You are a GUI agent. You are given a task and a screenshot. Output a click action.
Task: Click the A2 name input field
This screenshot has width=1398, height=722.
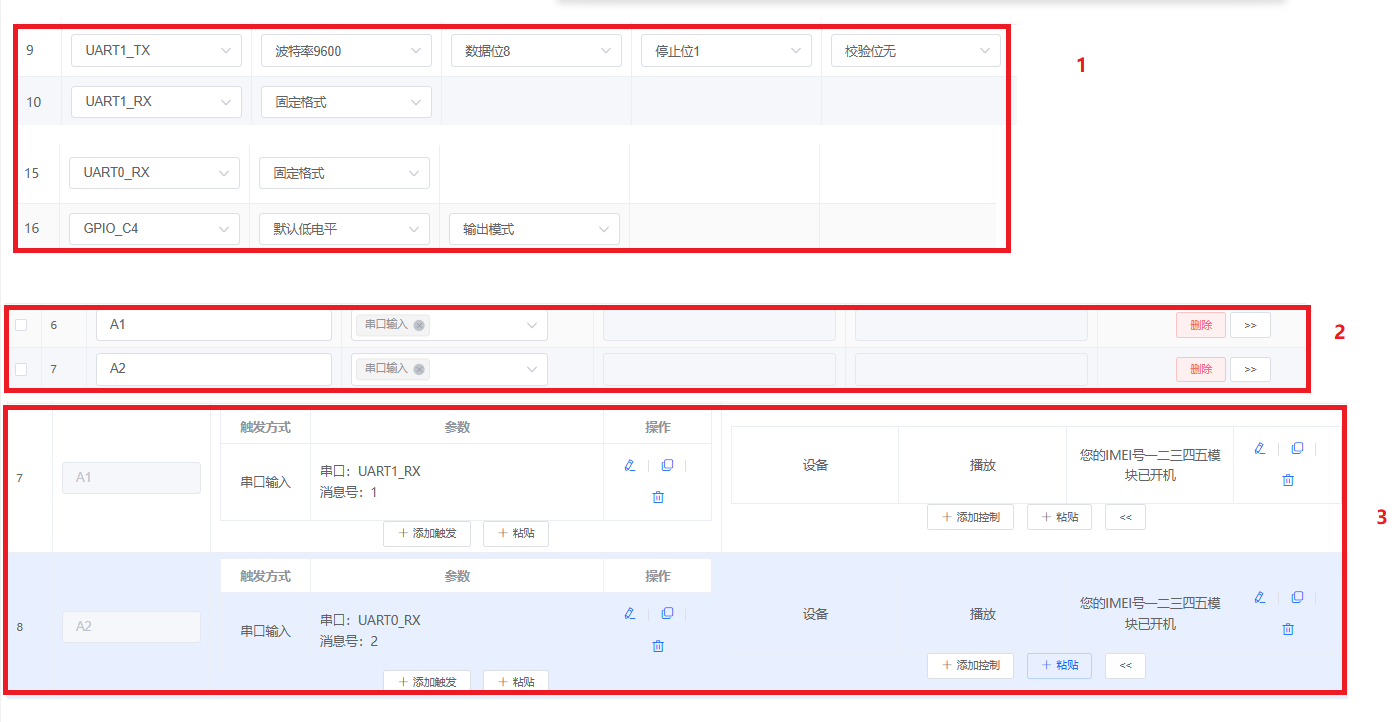tap(213, 368)
